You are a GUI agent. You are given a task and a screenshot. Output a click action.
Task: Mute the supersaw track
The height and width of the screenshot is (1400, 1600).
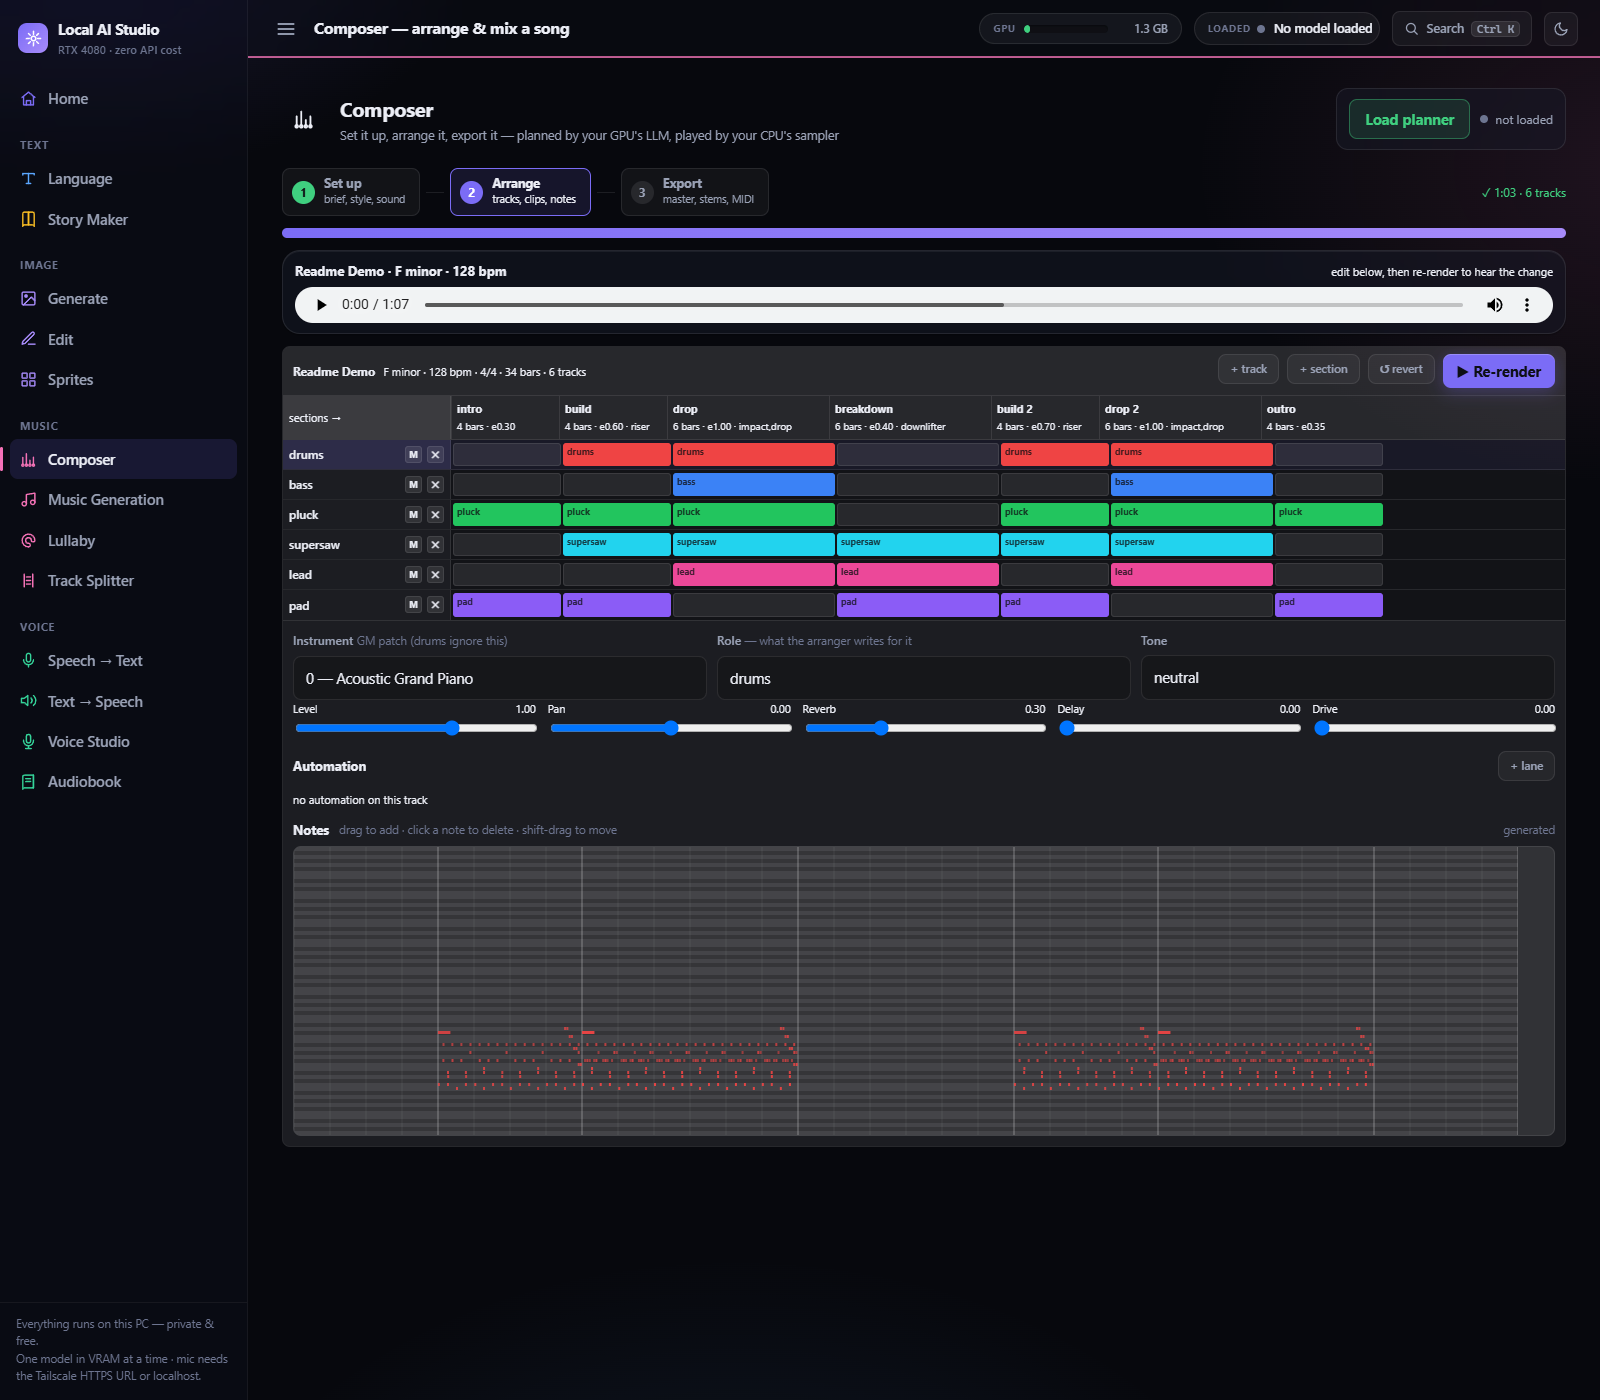pyautogui.click(x=413, y=545)
